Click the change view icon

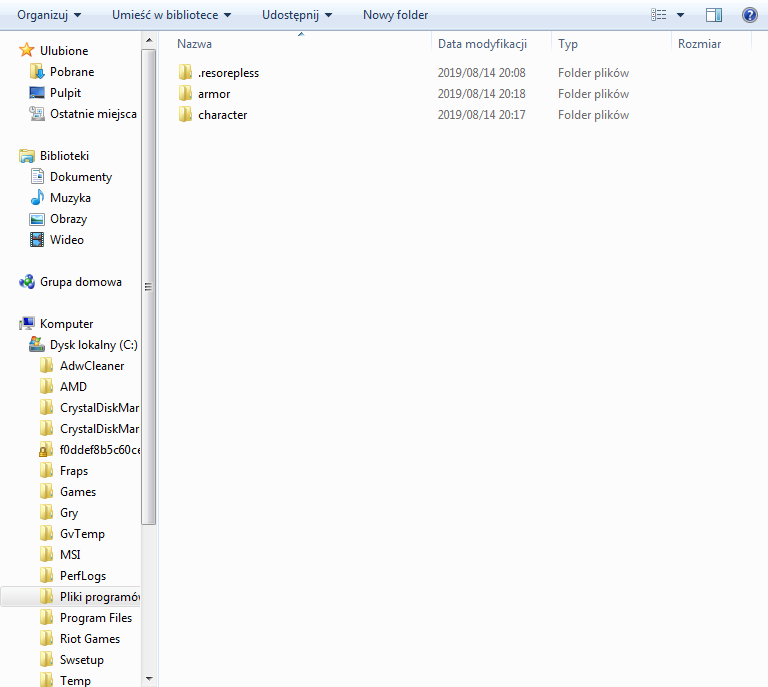658,15
